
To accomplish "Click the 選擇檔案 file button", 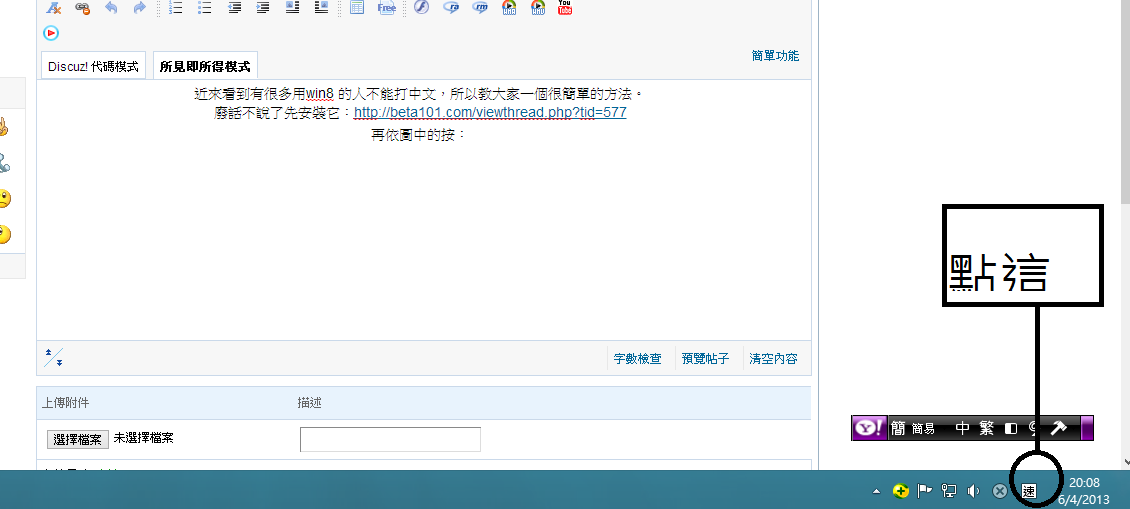I will coord(78,439).
